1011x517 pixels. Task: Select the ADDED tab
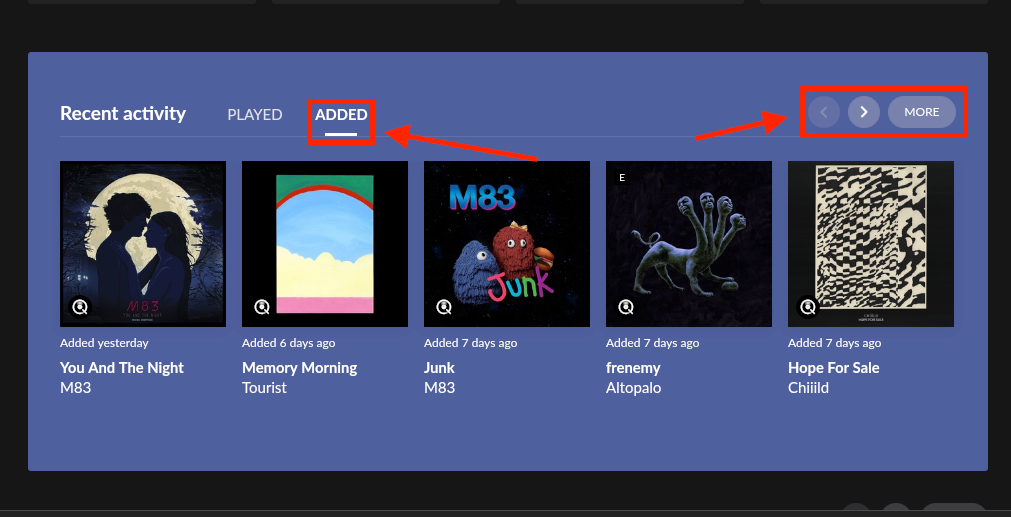pos(341,115)
